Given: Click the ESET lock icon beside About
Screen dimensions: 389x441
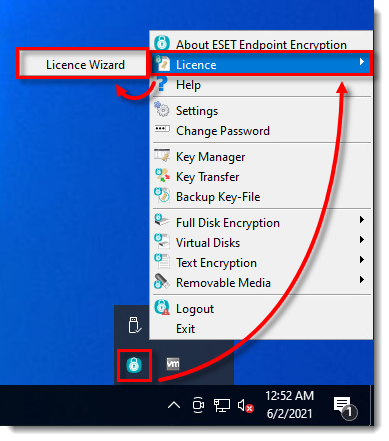Looking at the screenshot, I should tap(162, 43).
